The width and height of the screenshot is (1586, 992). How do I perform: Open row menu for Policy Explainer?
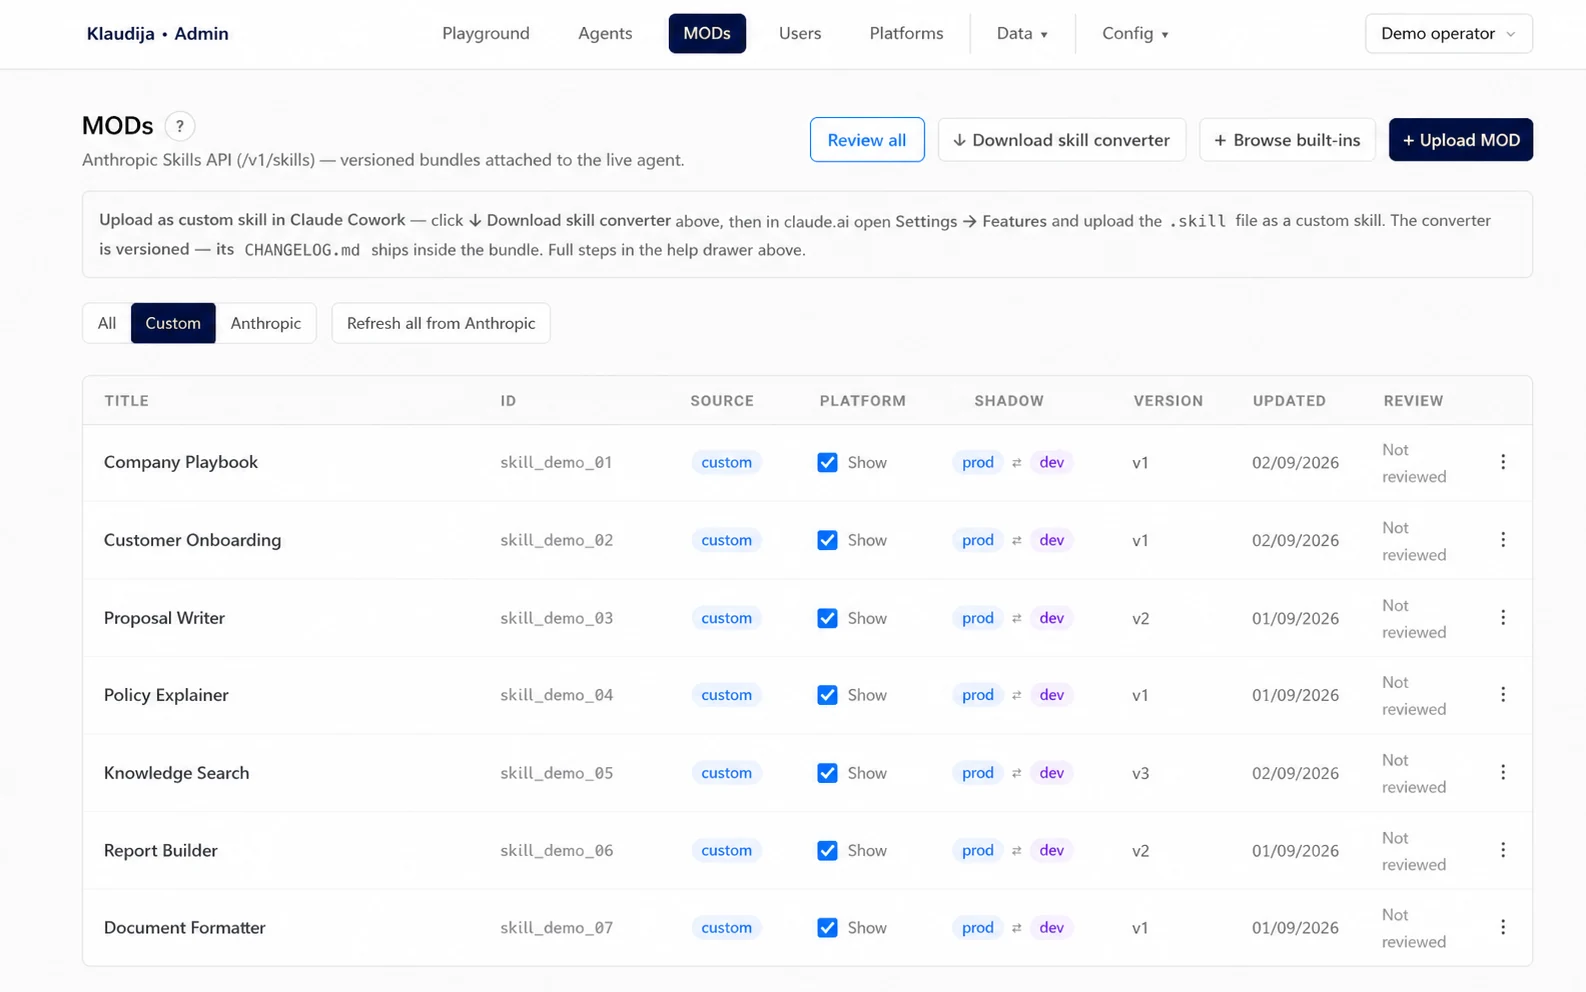(1502, 695)
